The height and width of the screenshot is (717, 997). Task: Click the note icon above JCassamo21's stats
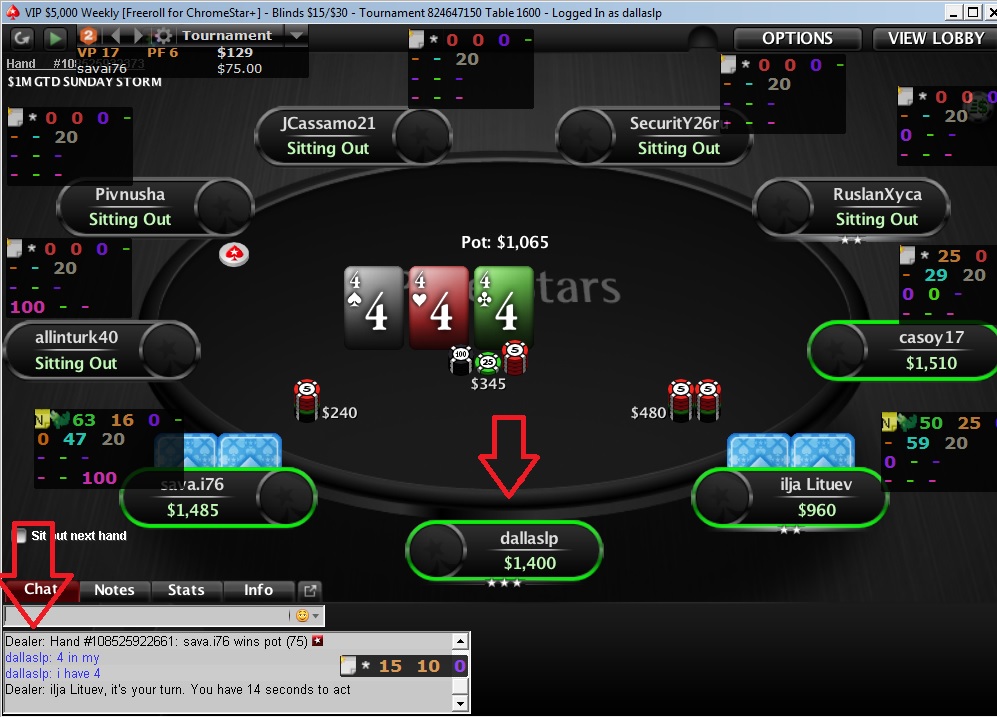416,39
